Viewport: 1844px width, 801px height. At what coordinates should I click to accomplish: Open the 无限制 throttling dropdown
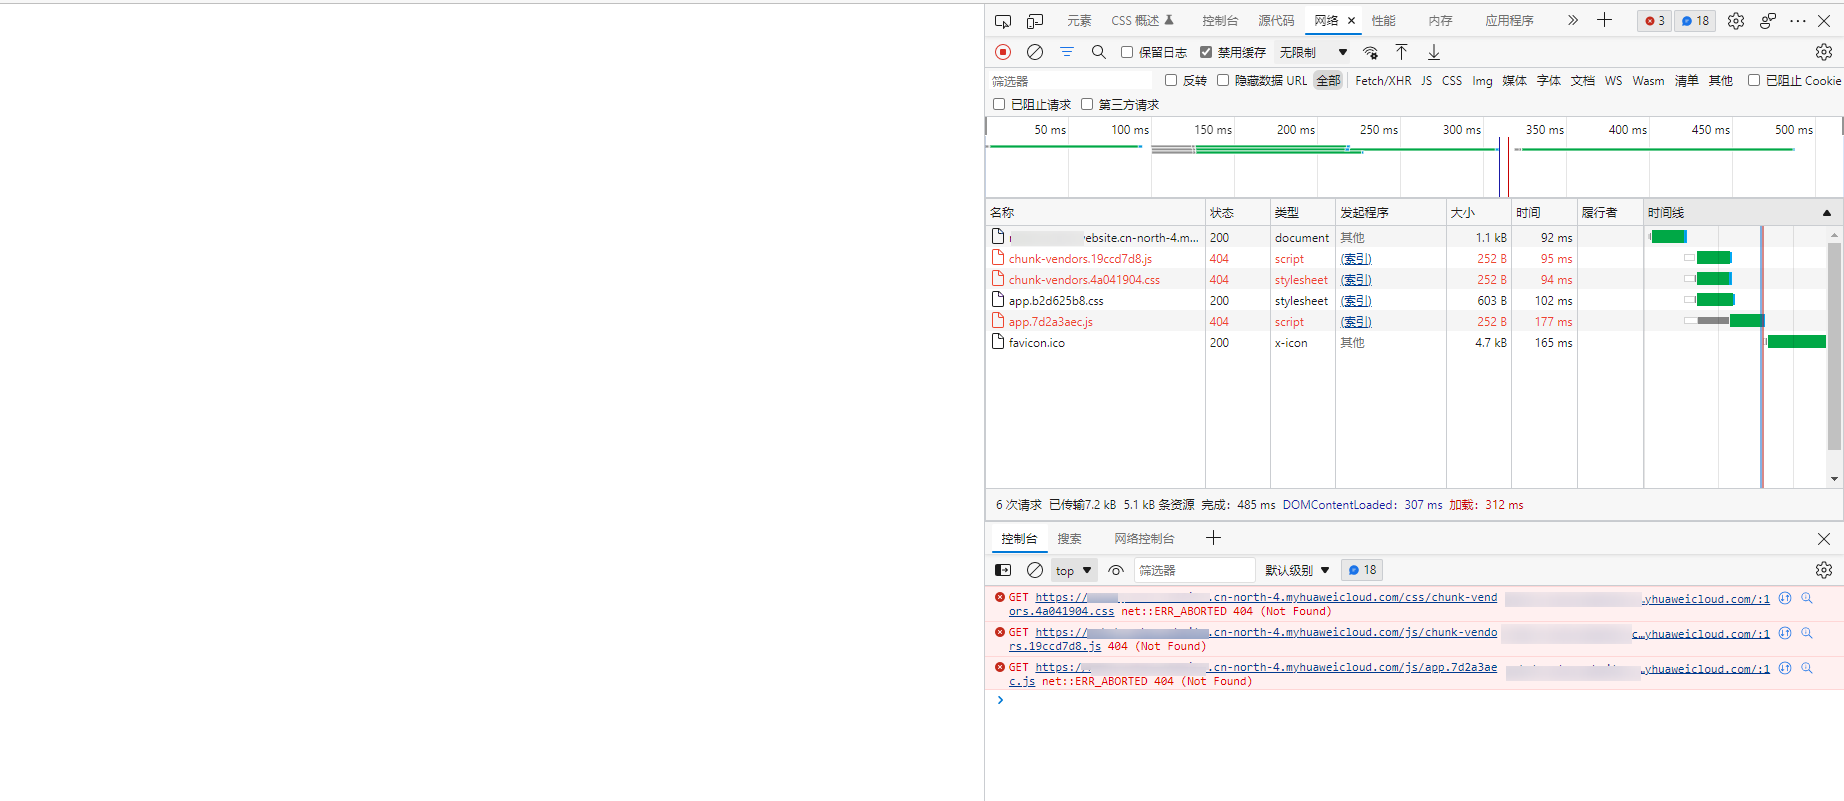(1314, 52)
